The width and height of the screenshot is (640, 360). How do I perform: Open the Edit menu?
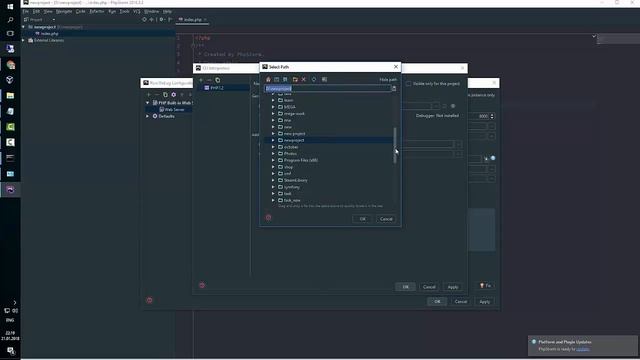36,11
